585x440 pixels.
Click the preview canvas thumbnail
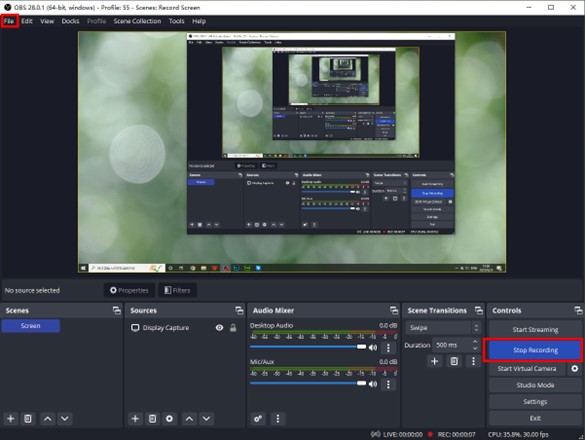pyautogui.click(x=292, y=152)
